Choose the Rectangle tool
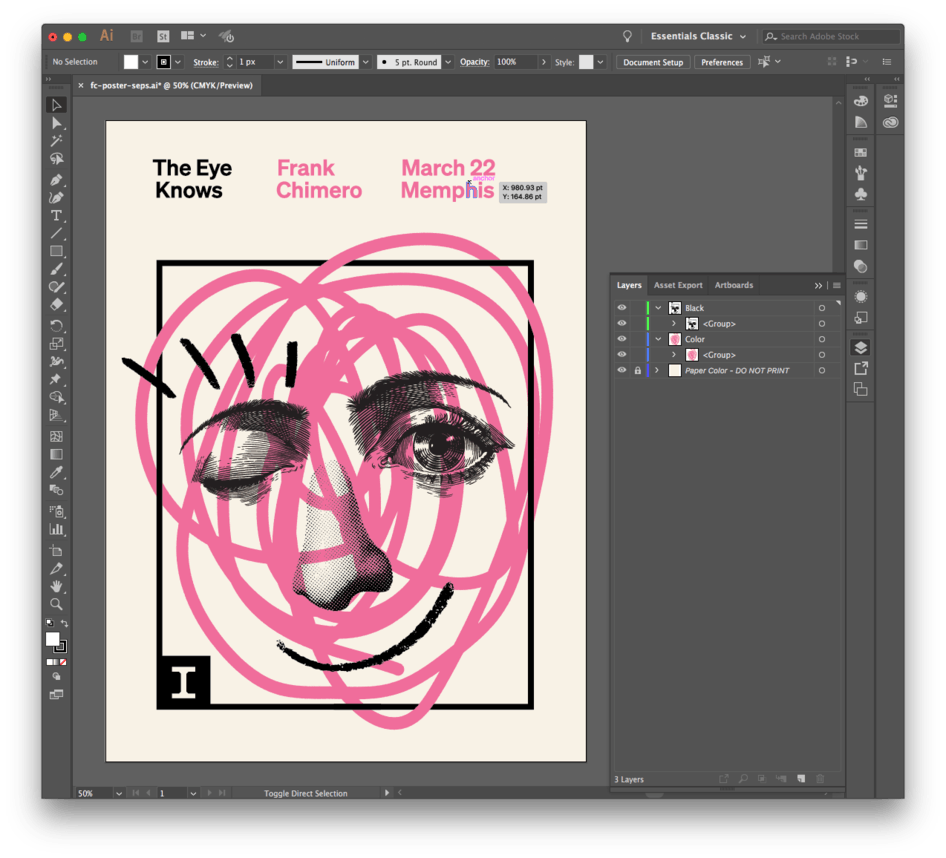 click(x=57, y=251)
